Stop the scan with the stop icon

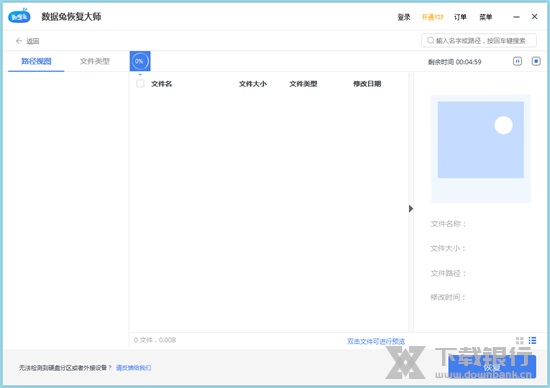pyautogui.click(x=536, y=61)
